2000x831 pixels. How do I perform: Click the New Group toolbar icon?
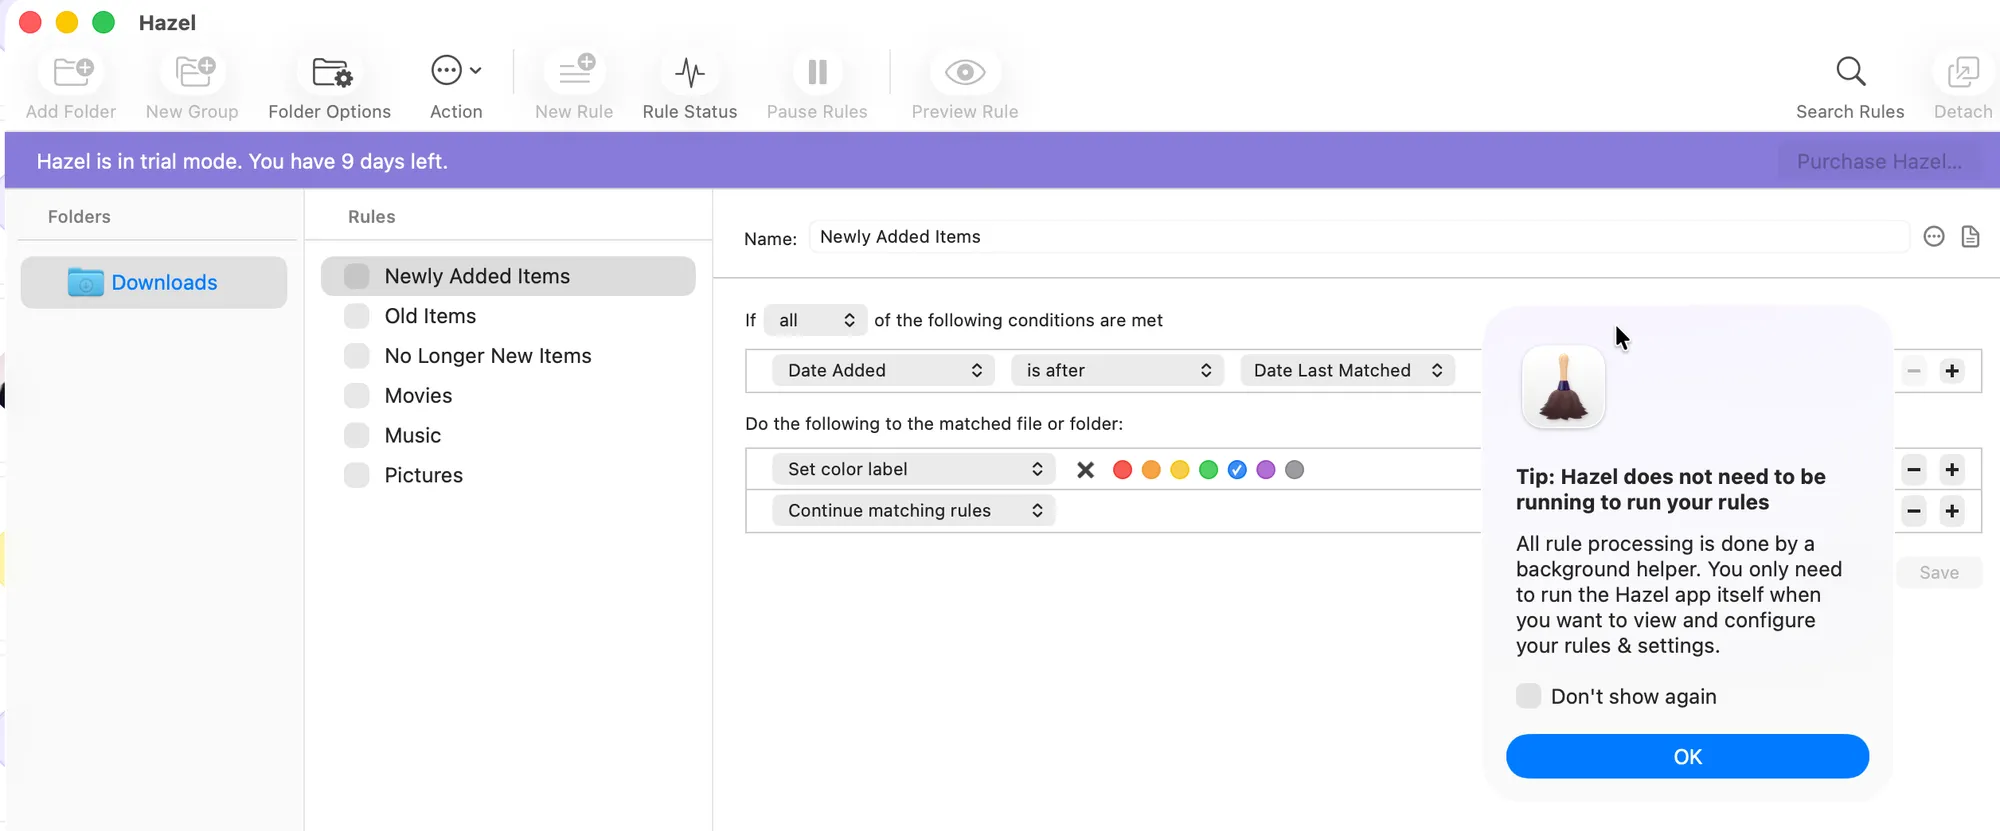[x=194, y=72]
